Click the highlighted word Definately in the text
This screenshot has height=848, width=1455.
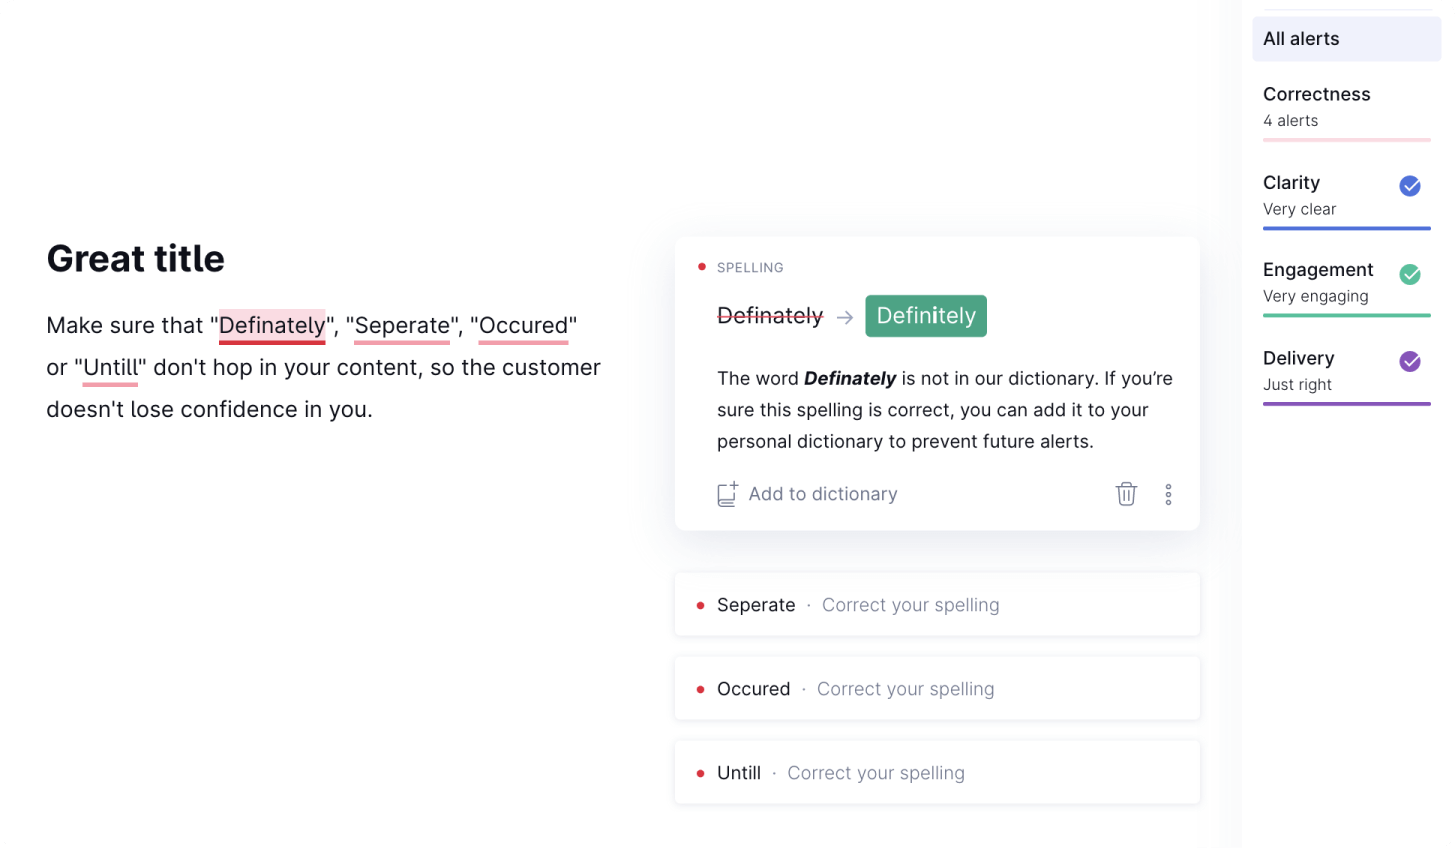point(271,325)
